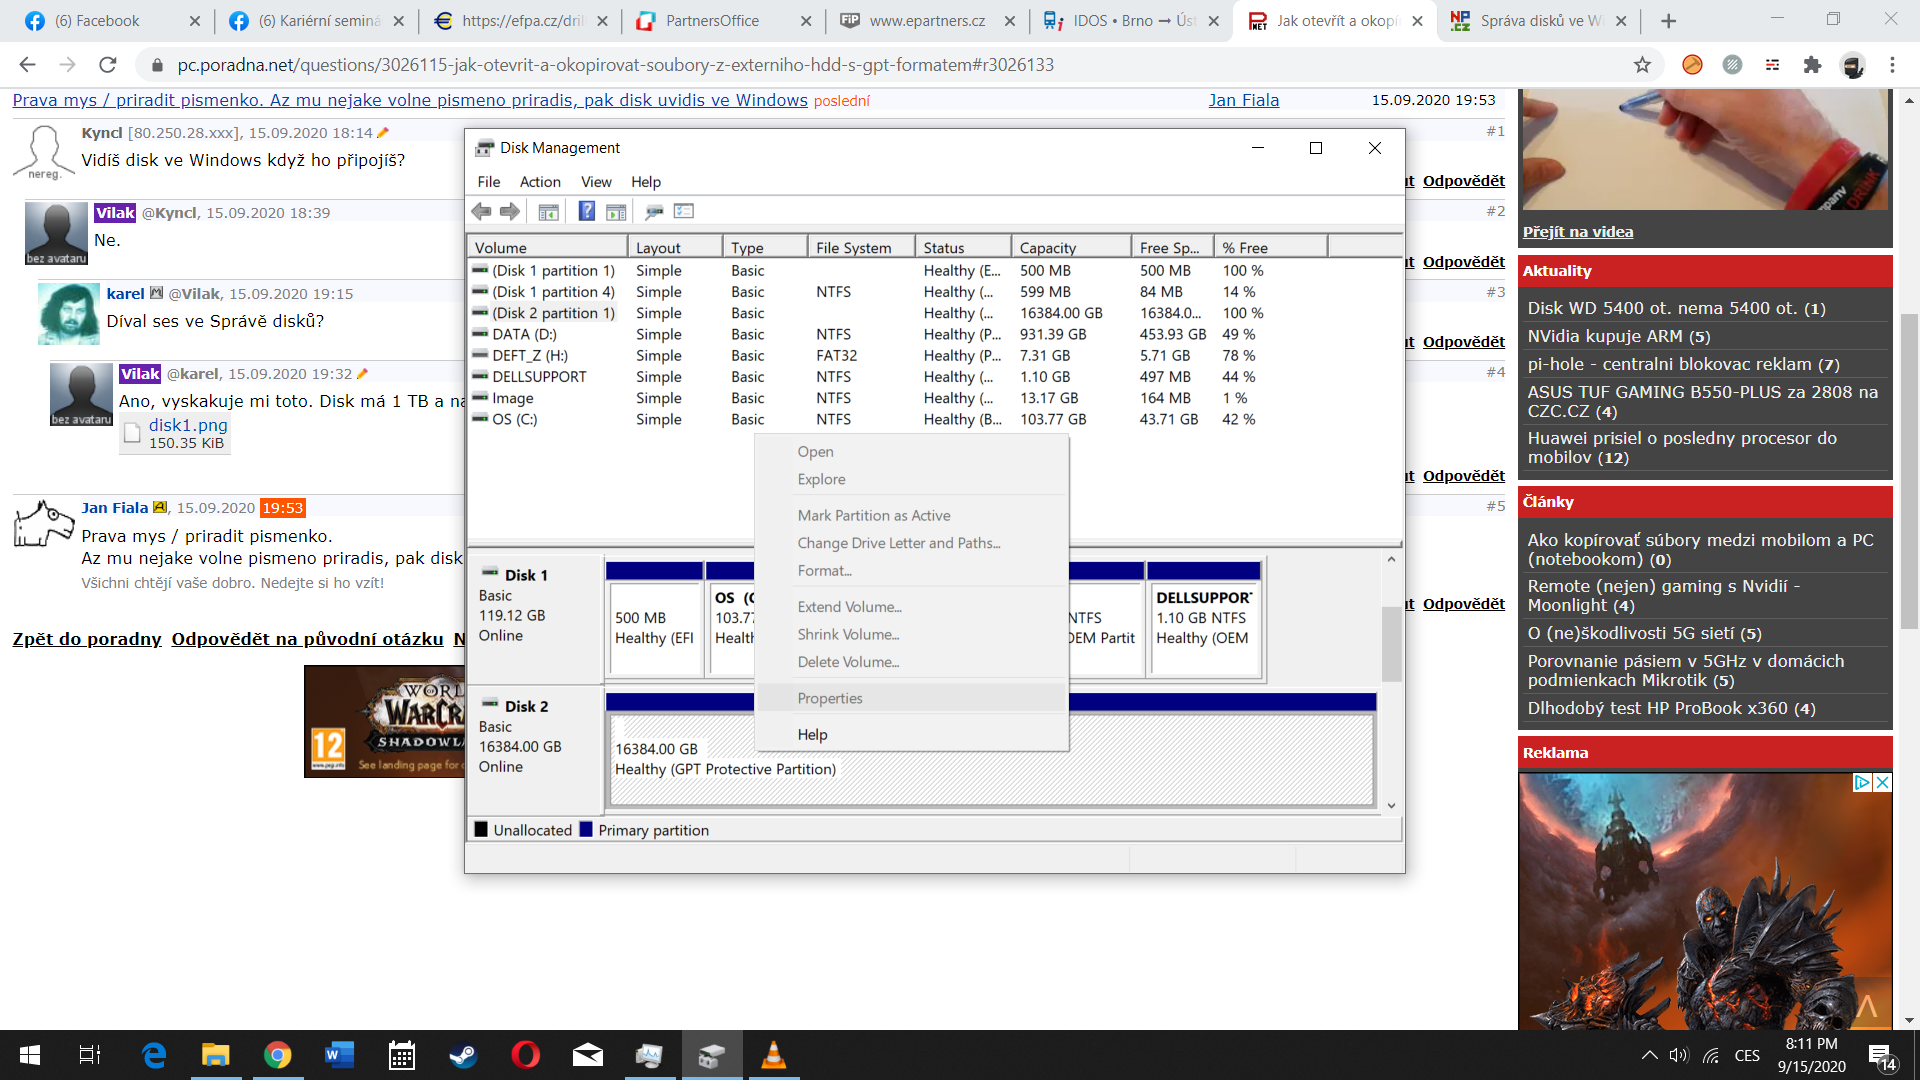This screenshot has width=1920, height=1080.
Task: Click the checklist settings toolbar icon
Action: tap(684, 211)
